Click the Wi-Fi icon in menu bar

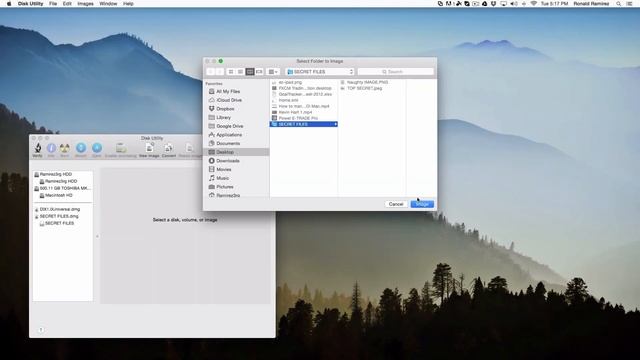tap(533, 4)
